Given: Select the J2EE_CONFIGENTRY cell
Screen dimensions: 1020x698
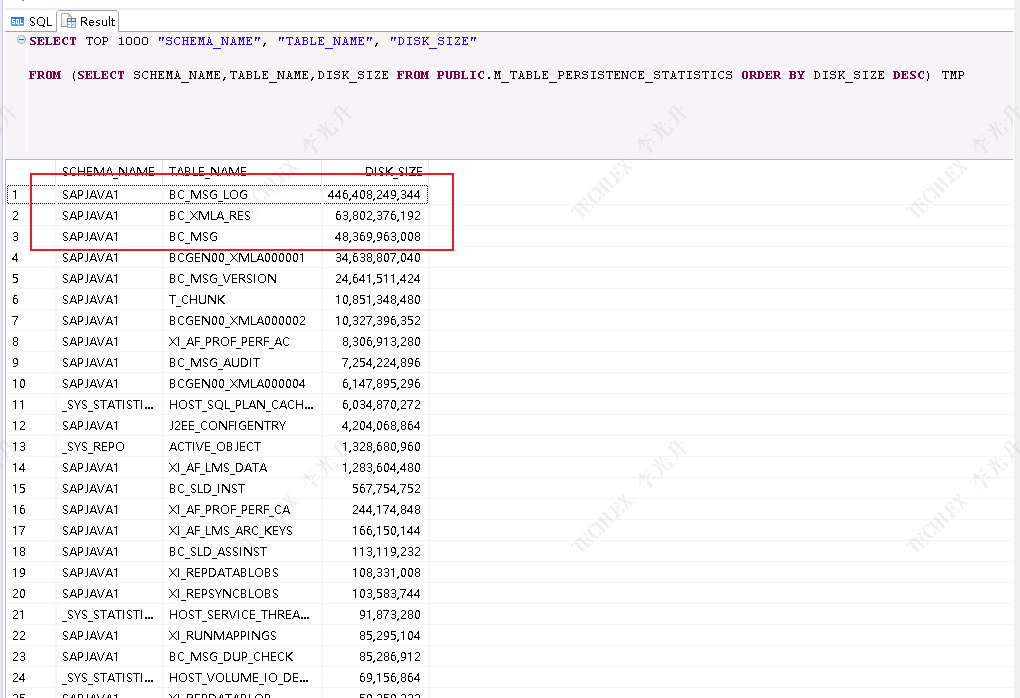Looking at the screenshot, I should click(242, 425).
